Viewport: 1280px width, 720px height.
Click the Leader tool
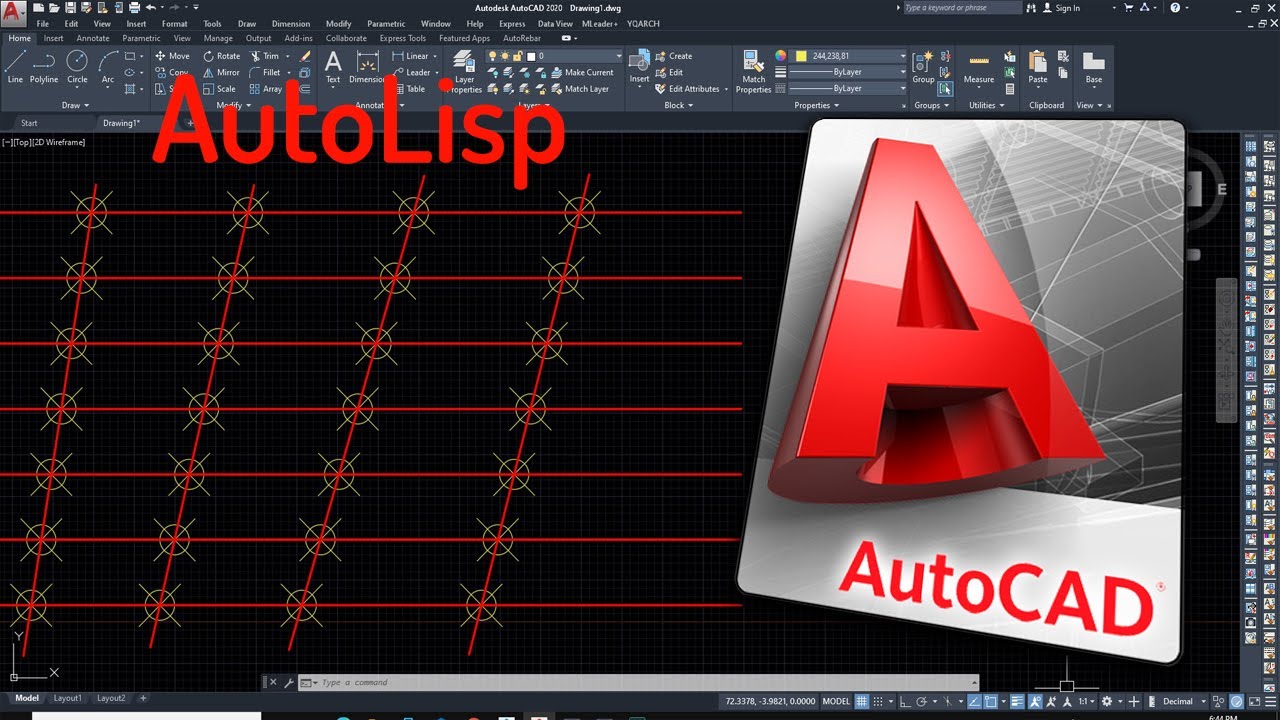click(x=411, y=72)
